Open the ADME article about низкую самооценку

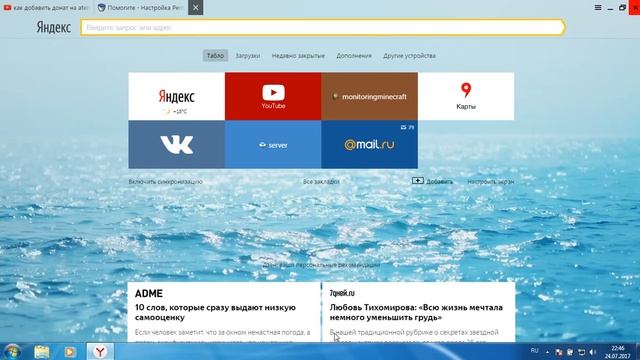pos(224,312)
